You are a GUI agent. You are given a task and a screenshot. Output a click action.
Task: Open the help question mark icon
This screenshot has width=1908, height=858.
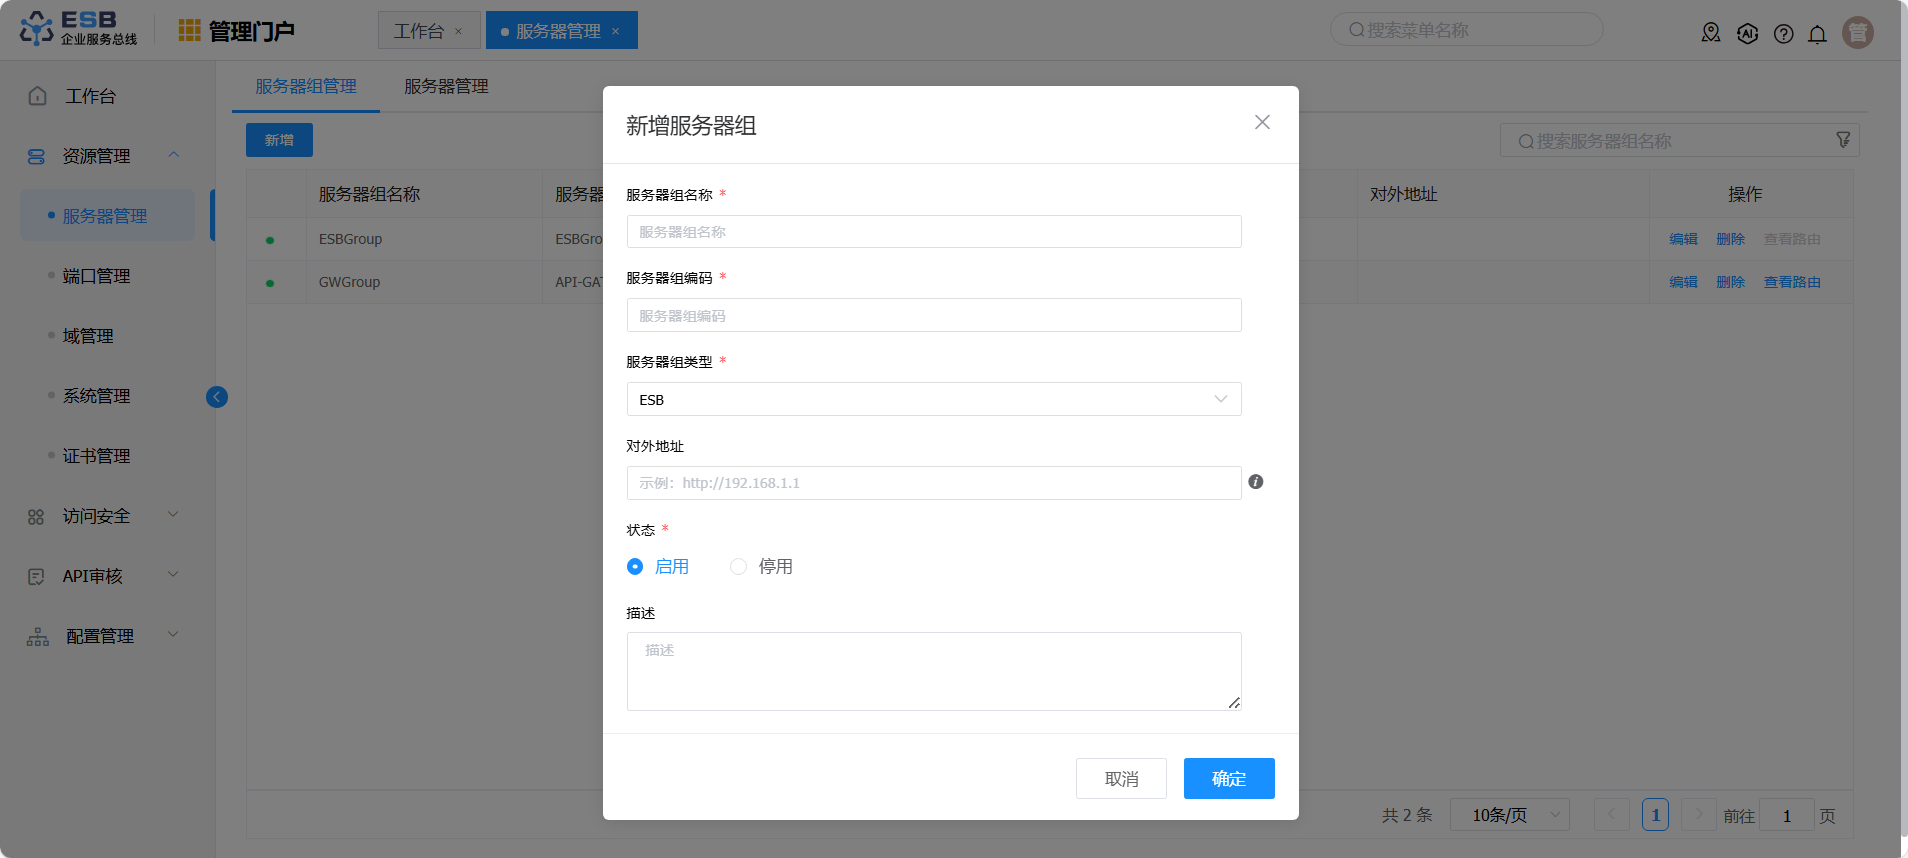(1783, 34)
